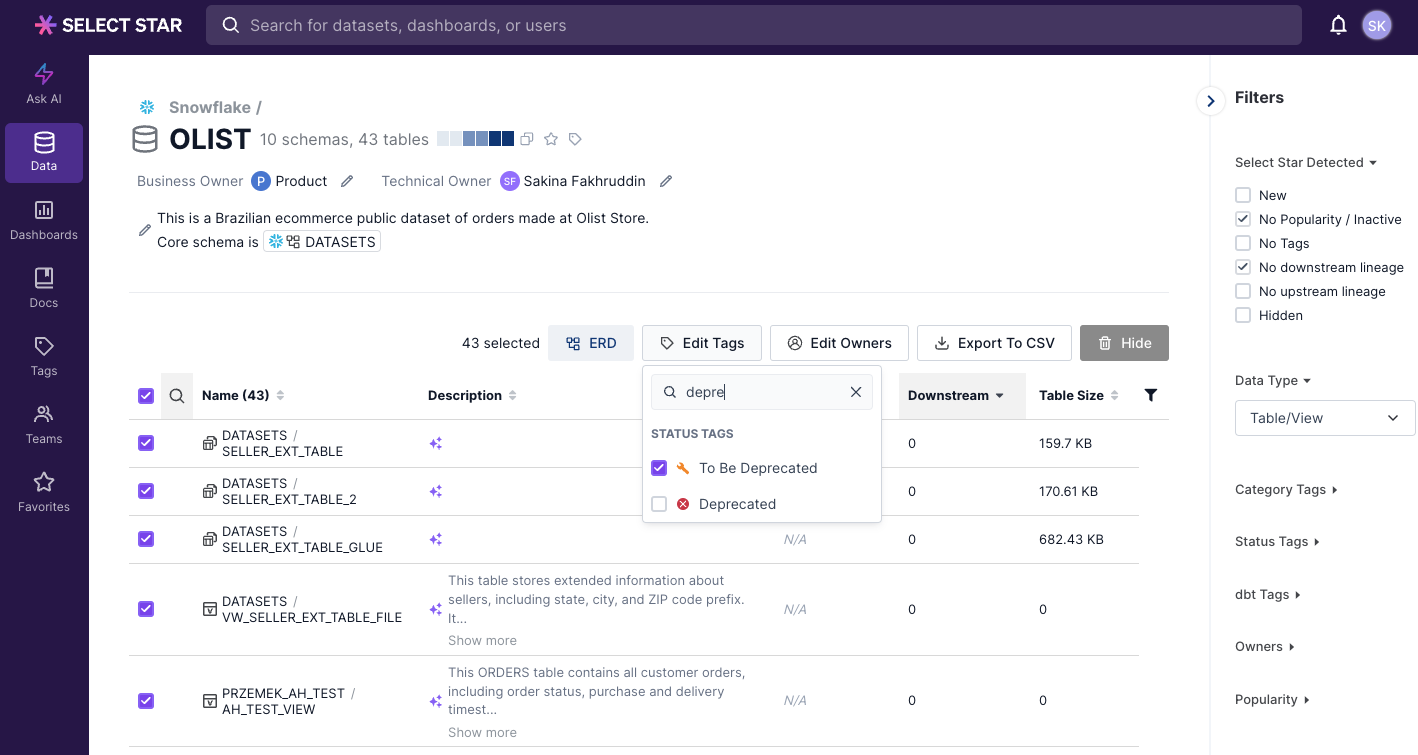
Task: Expand the Owners filter
Action: (1265, 646)
